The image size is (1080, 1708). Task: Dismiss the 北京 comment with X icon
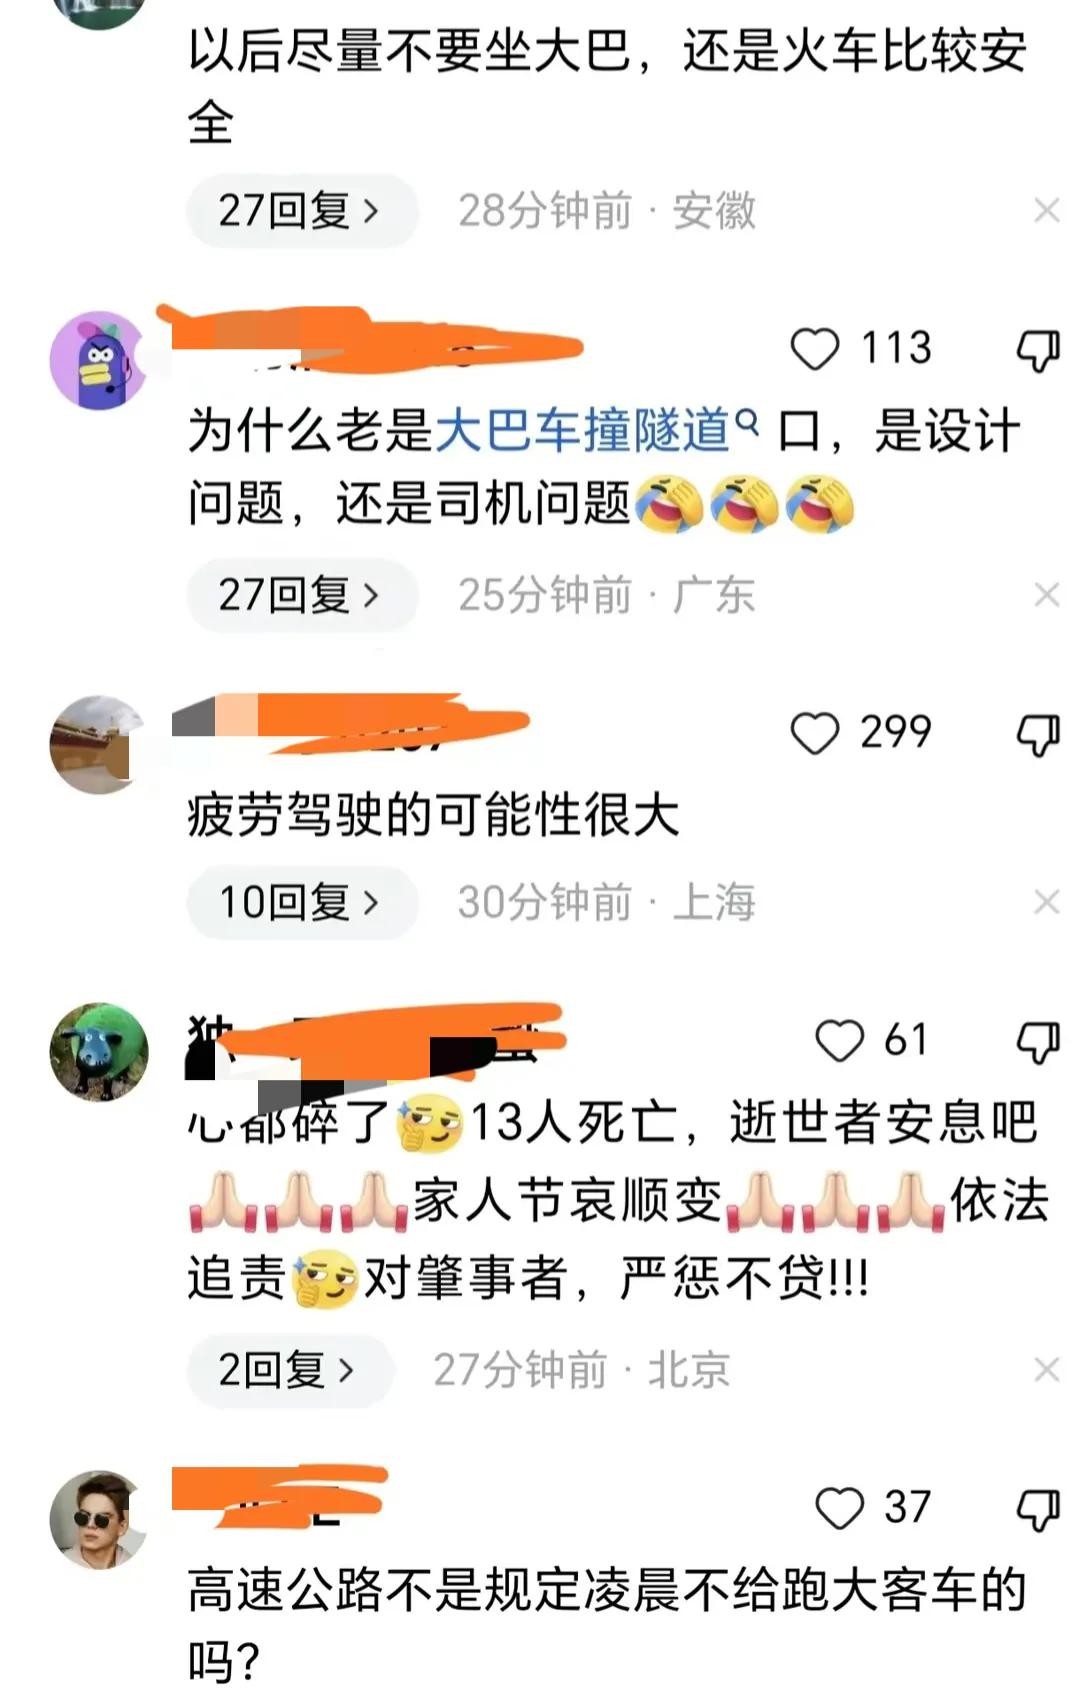1047,1370
